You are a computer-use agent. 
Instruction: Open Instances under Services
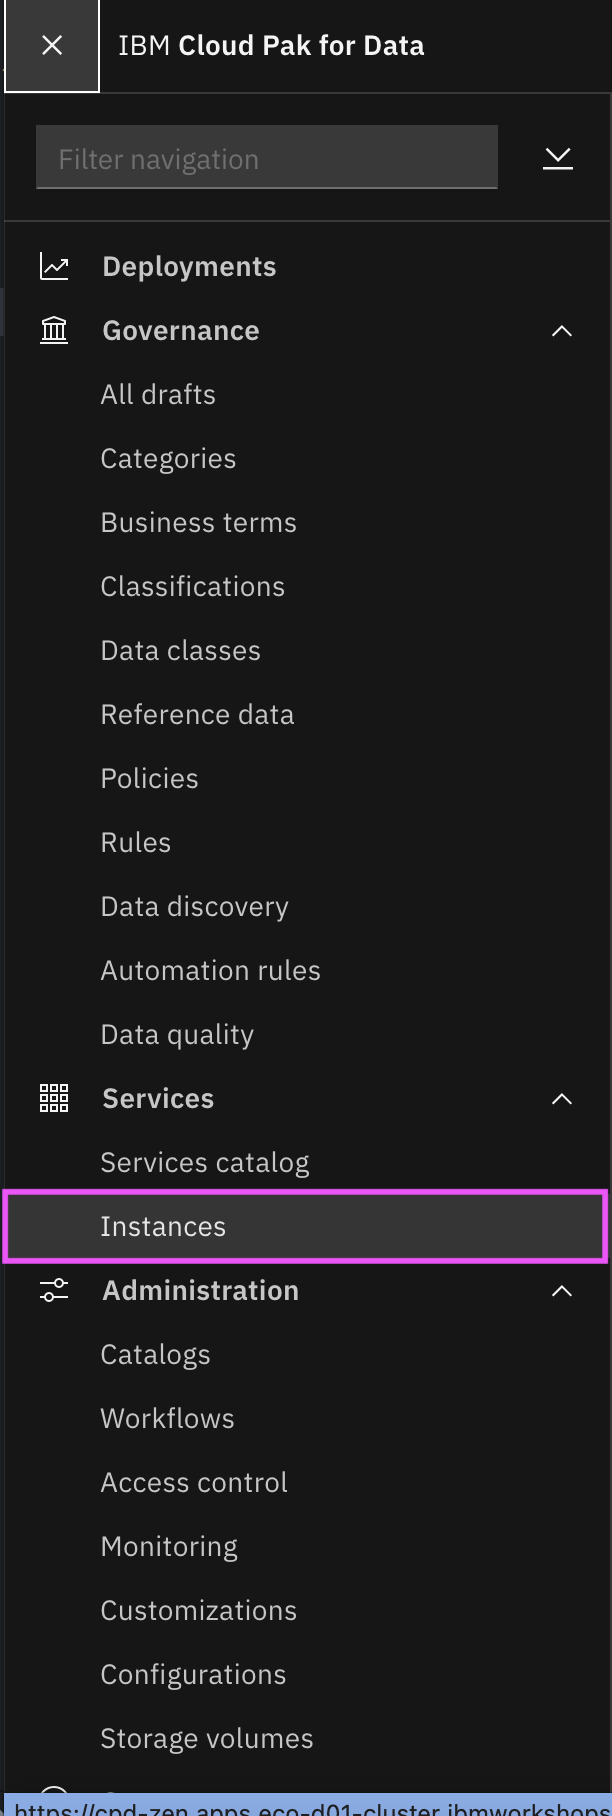(x=305, y=1227)
